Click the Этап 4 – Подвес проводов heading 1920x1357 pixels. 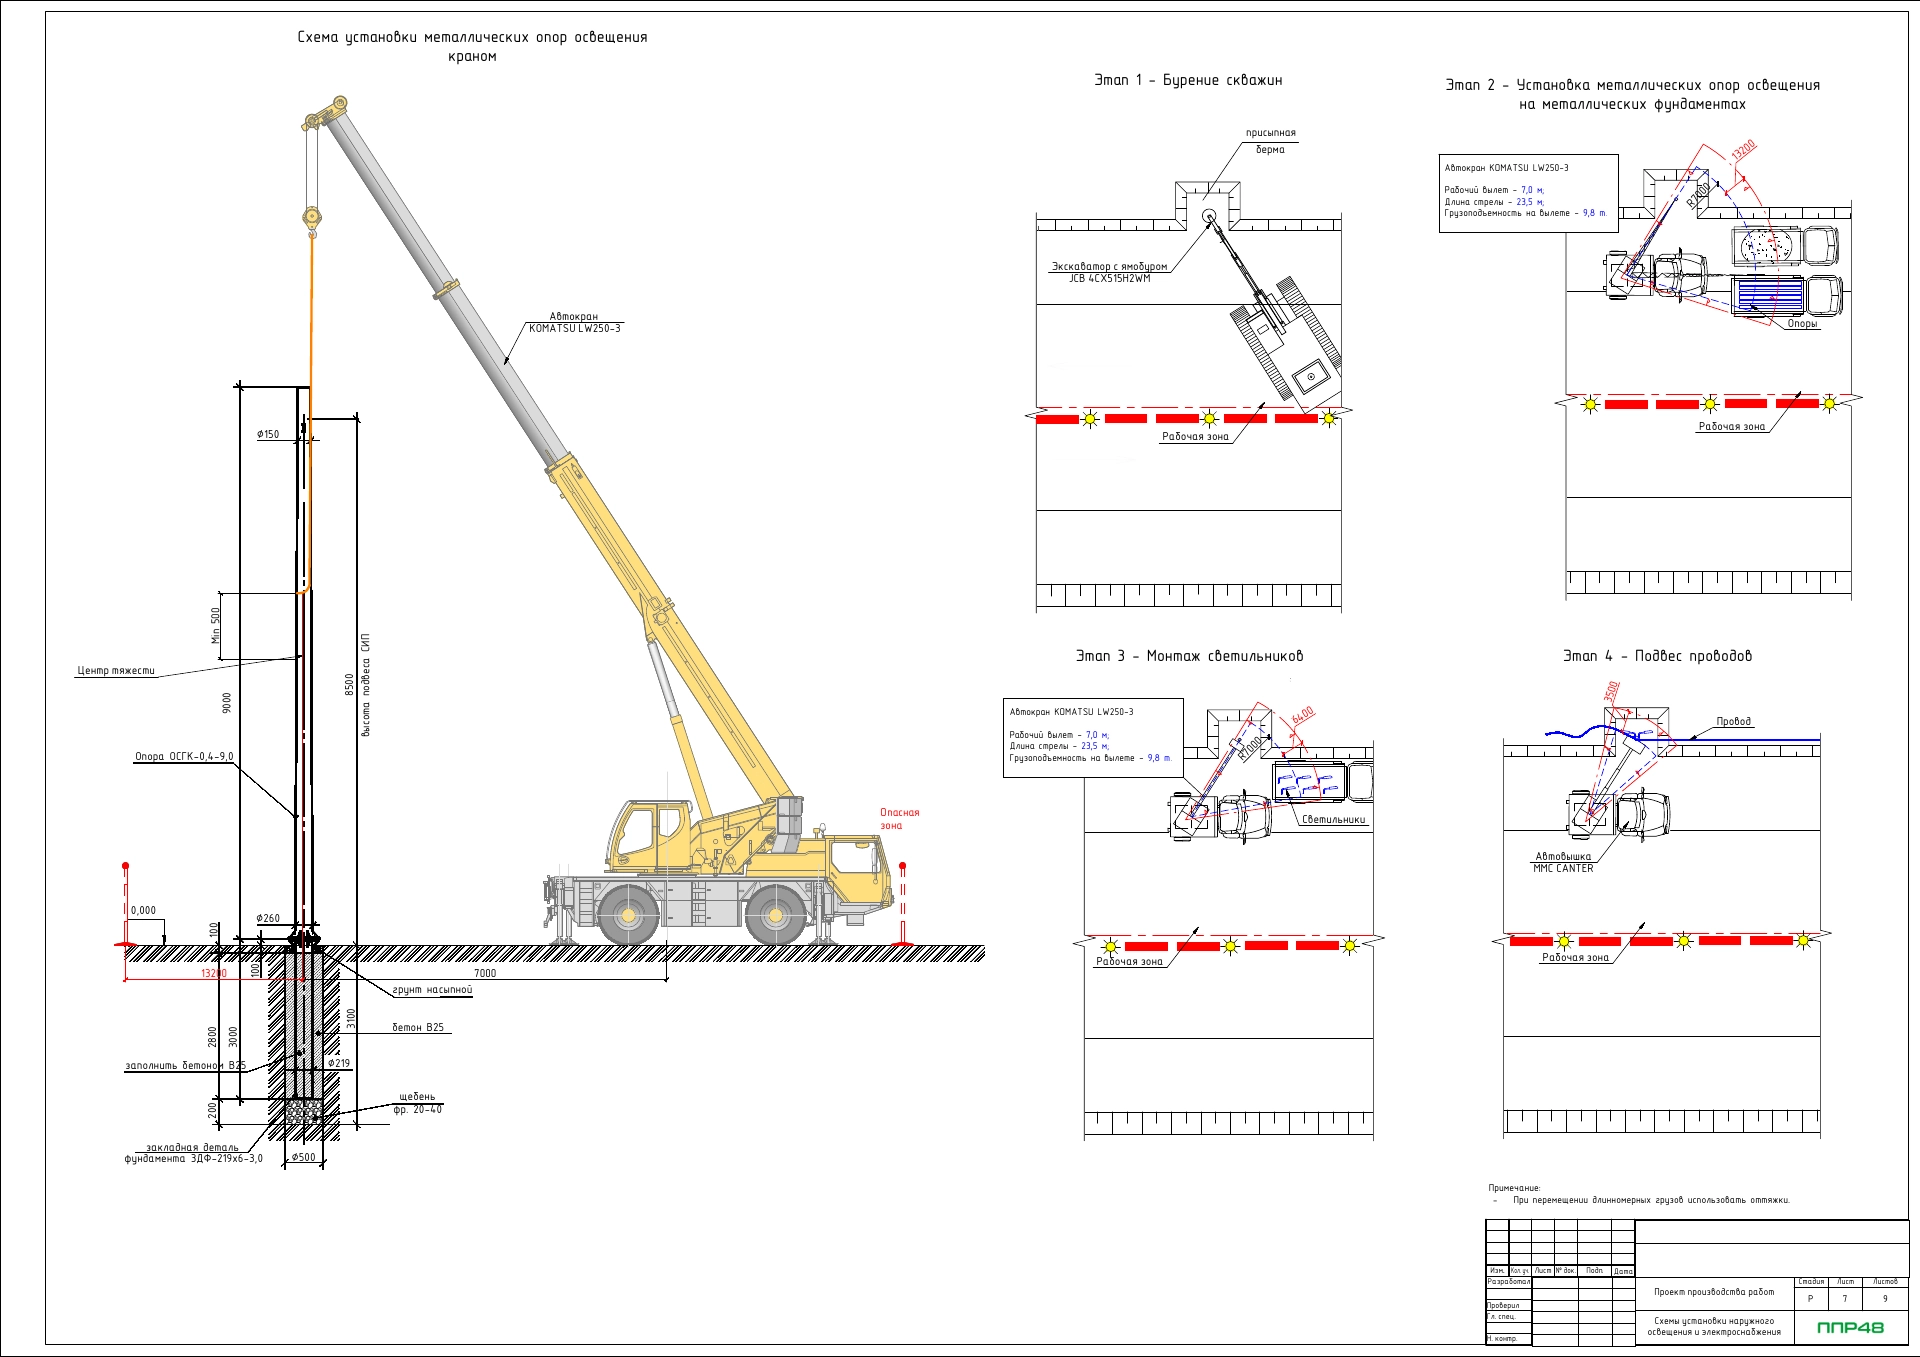click(1657, 656)
